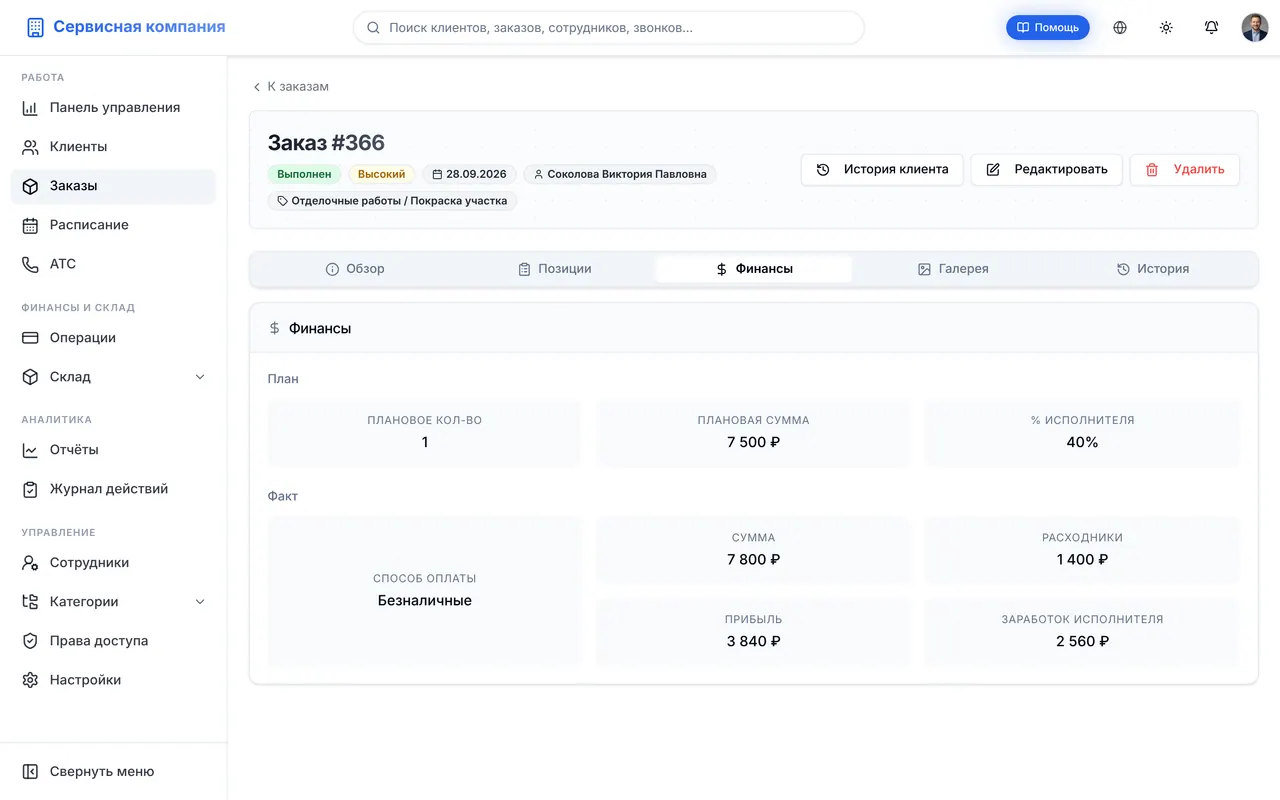Expand the Категории submenu chevron
Screen dimensions: 1280x800
coord(200,602)
